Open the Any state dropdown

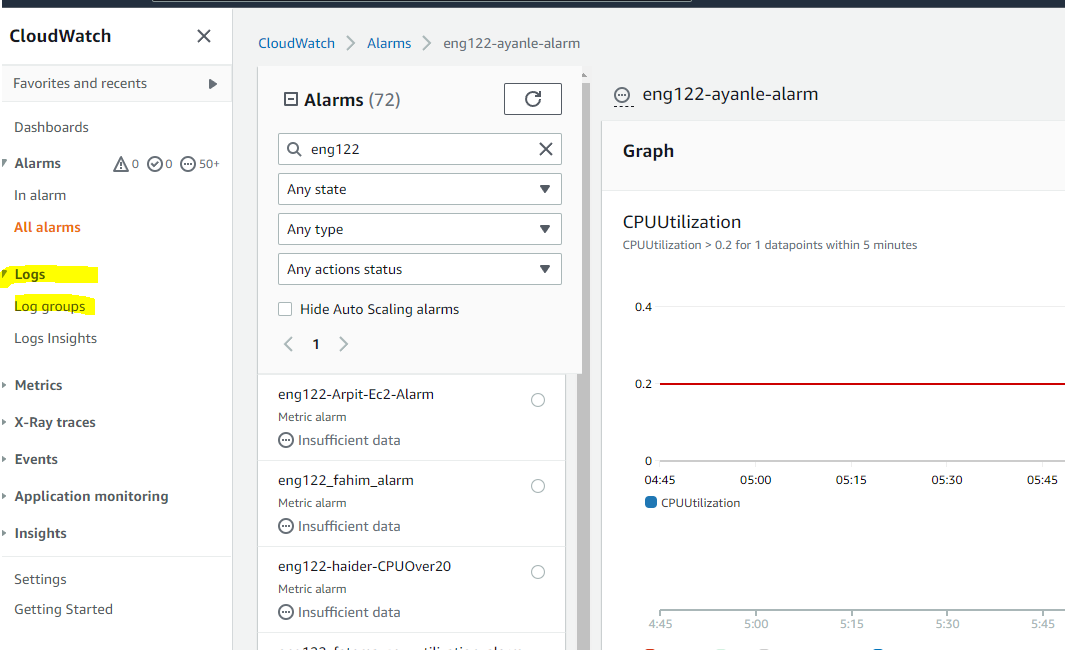pyautogui.click(x=419, y=189)
